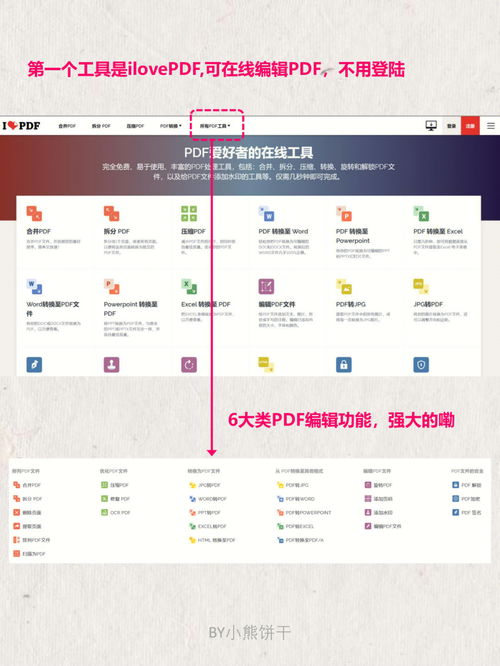Click the purple stamp watermark tool icon

click(x=111, y=364)
